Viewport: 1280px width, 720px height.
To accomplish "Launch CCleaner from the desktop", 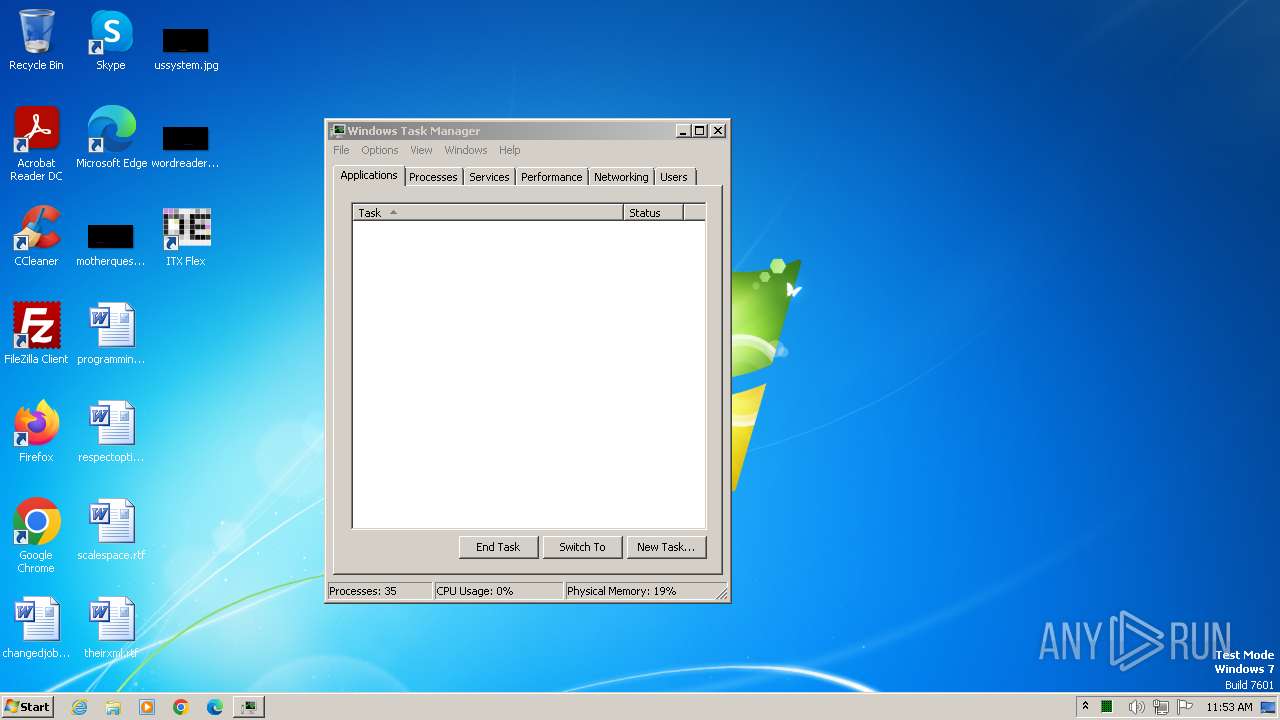I will [36, 236].
